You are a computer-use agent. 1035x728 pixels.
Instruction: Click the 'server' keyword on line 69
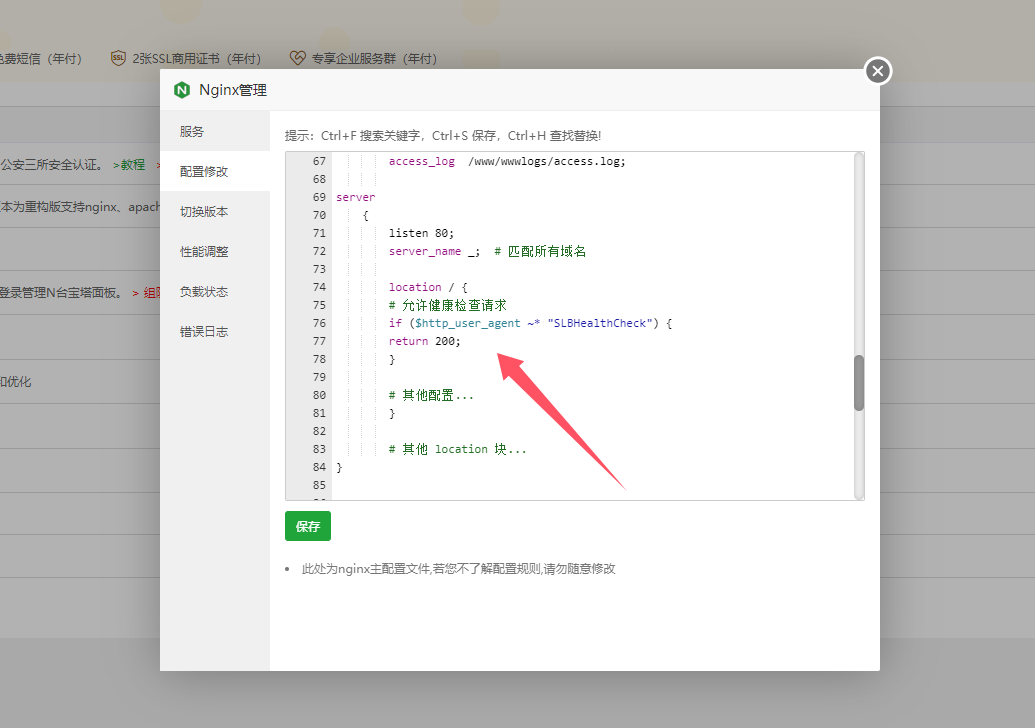pos(356,197)
